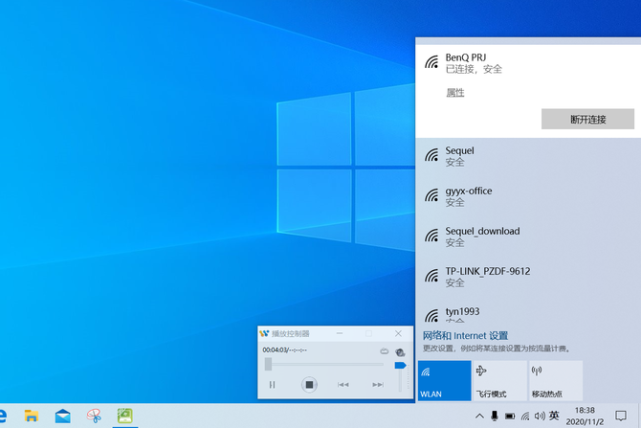Click the loop icon in playback controller
The image size is (641, 428).
(x=384, y=351)
